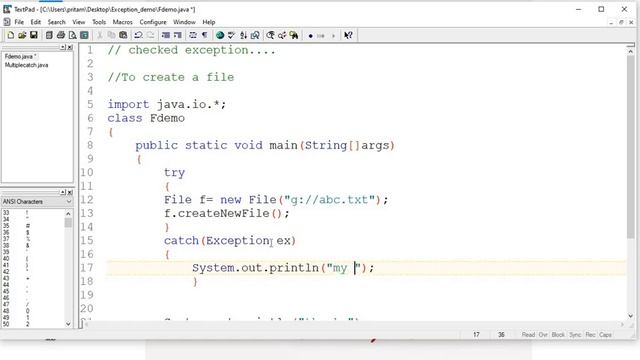
Task: Open Find in Files with the binoculars icon
Action: [293, 36]
